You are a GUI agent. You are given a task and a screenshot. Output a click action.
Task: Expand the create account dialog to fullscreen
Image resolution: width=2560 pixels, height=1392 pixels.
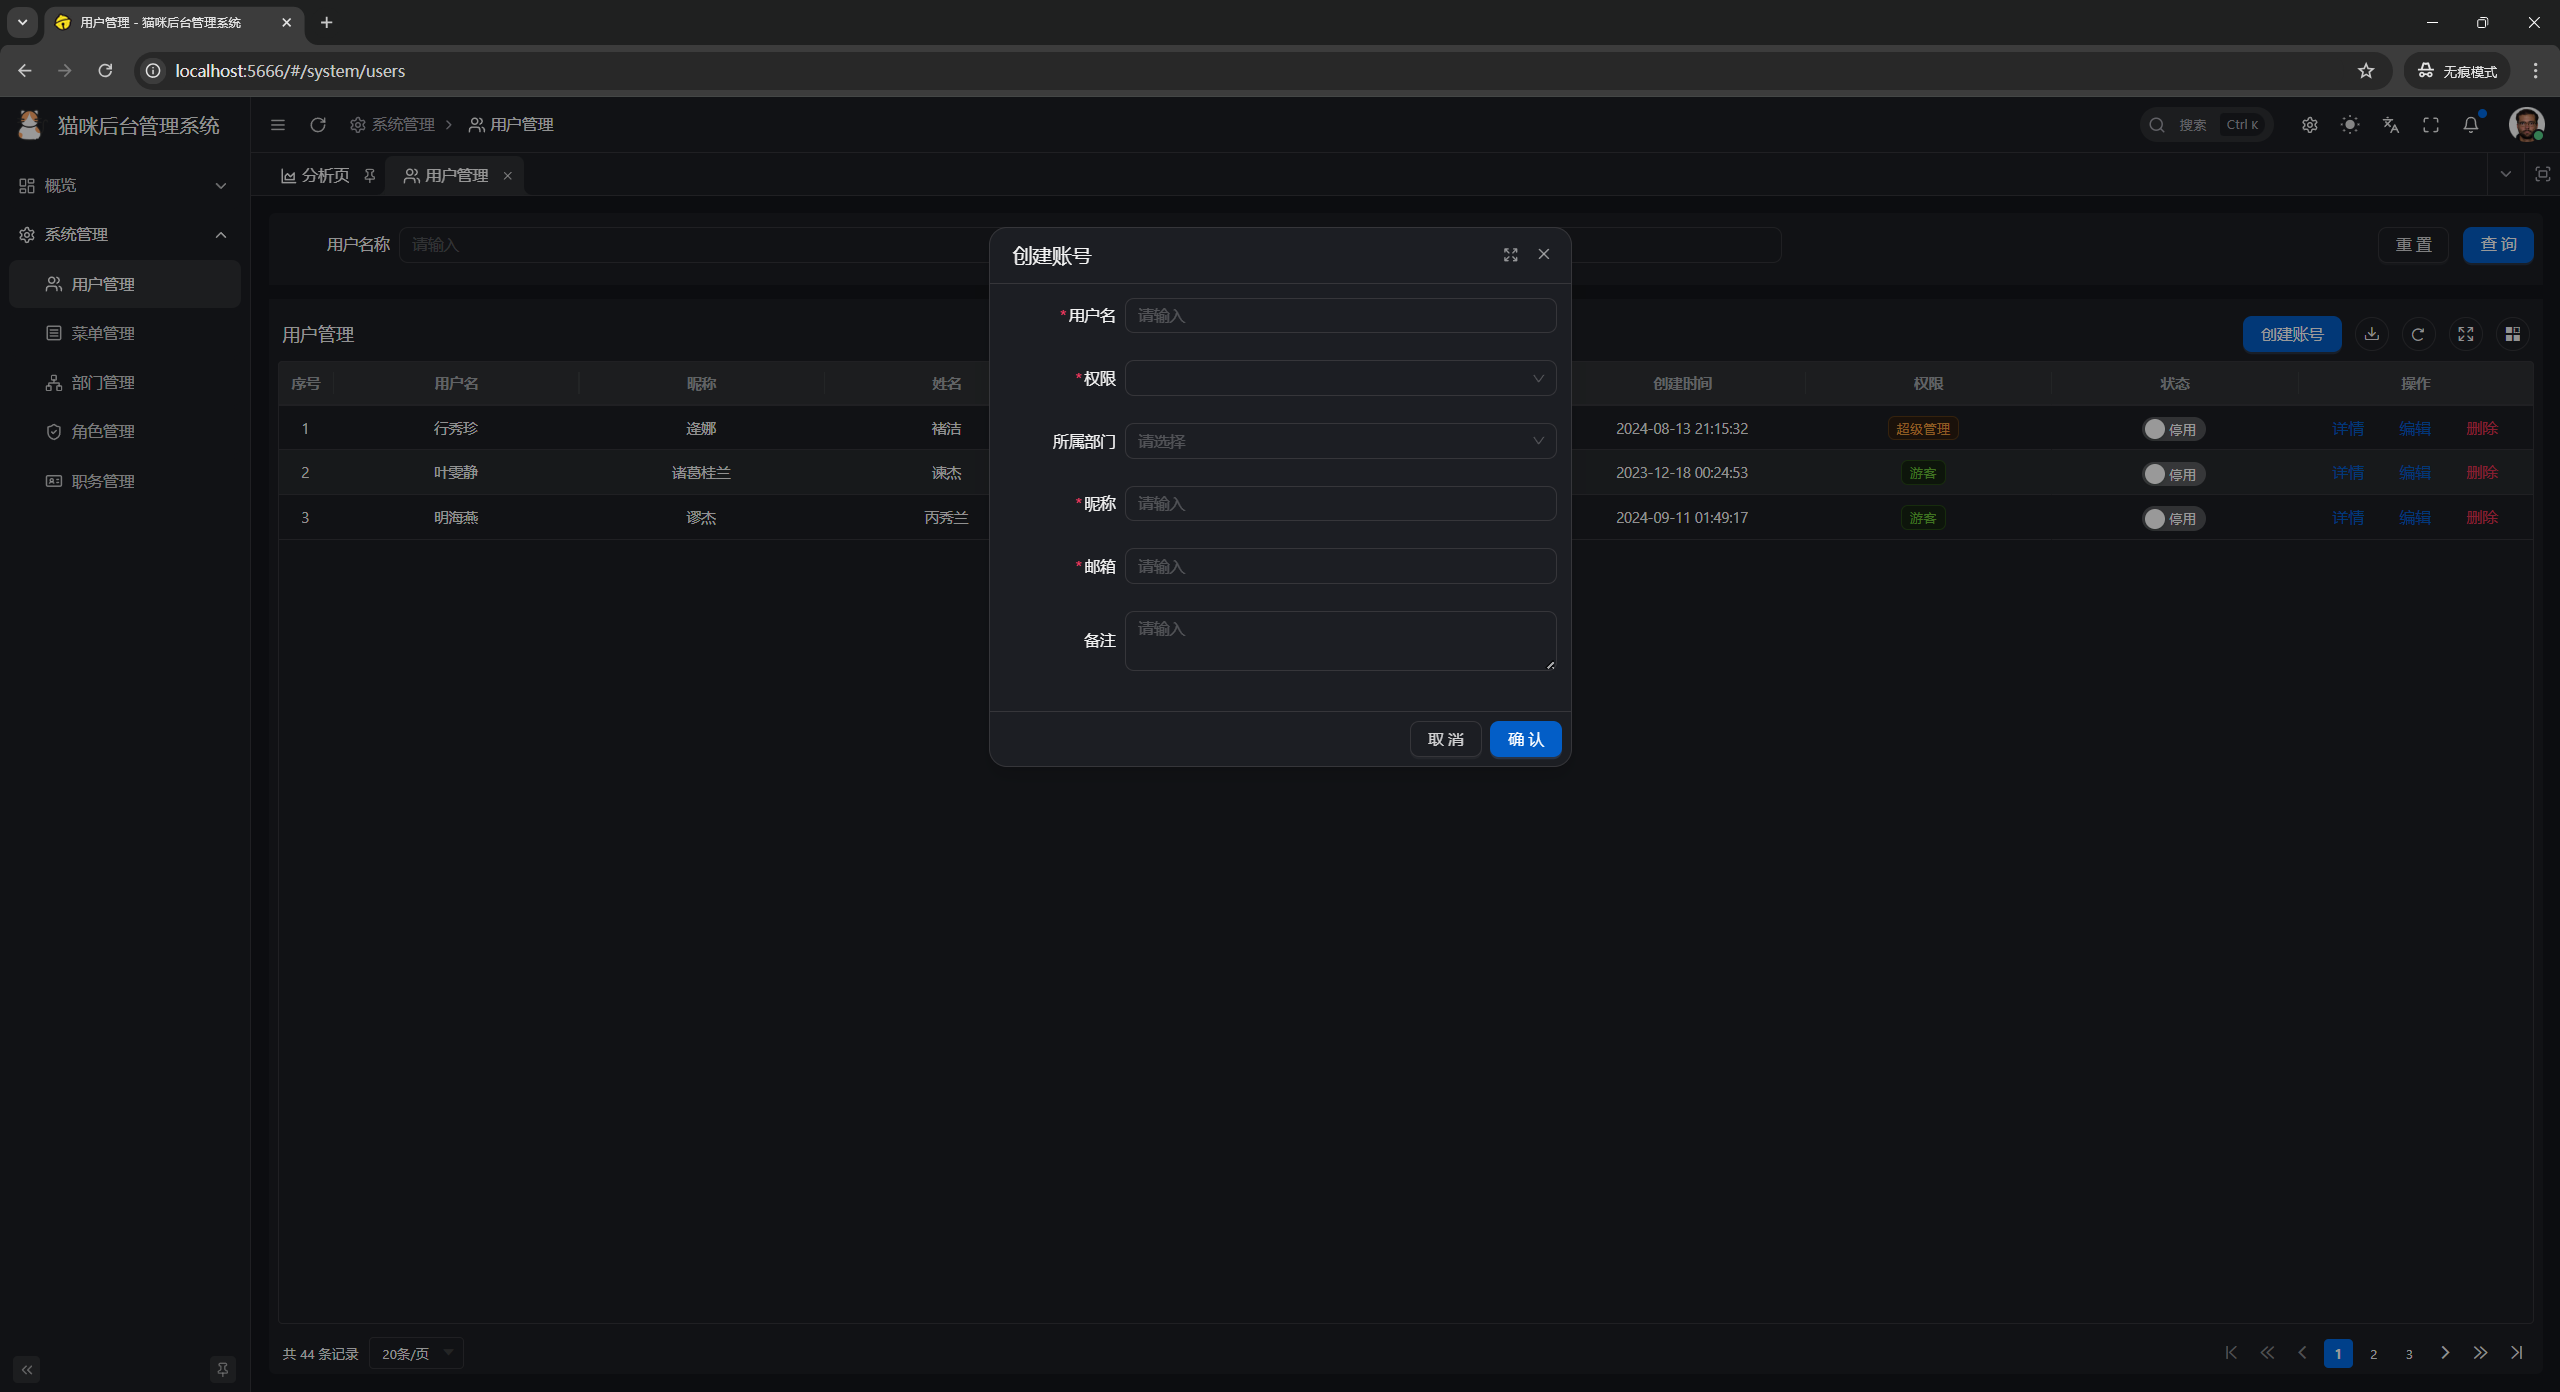coord(1510,255)
